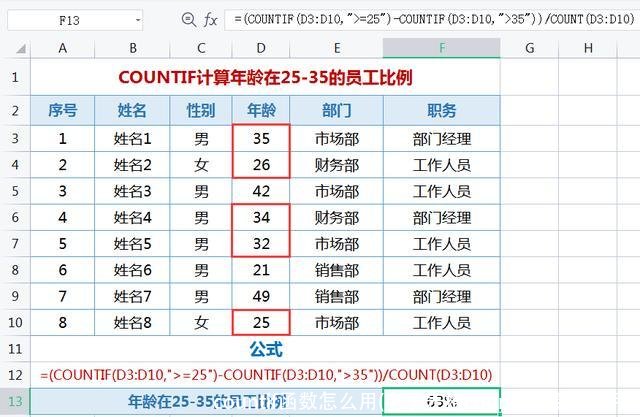Click 部门经理 cell in 姓名7 row
The width and height of the screenshot is (640, 417).
tap(442, 296)
